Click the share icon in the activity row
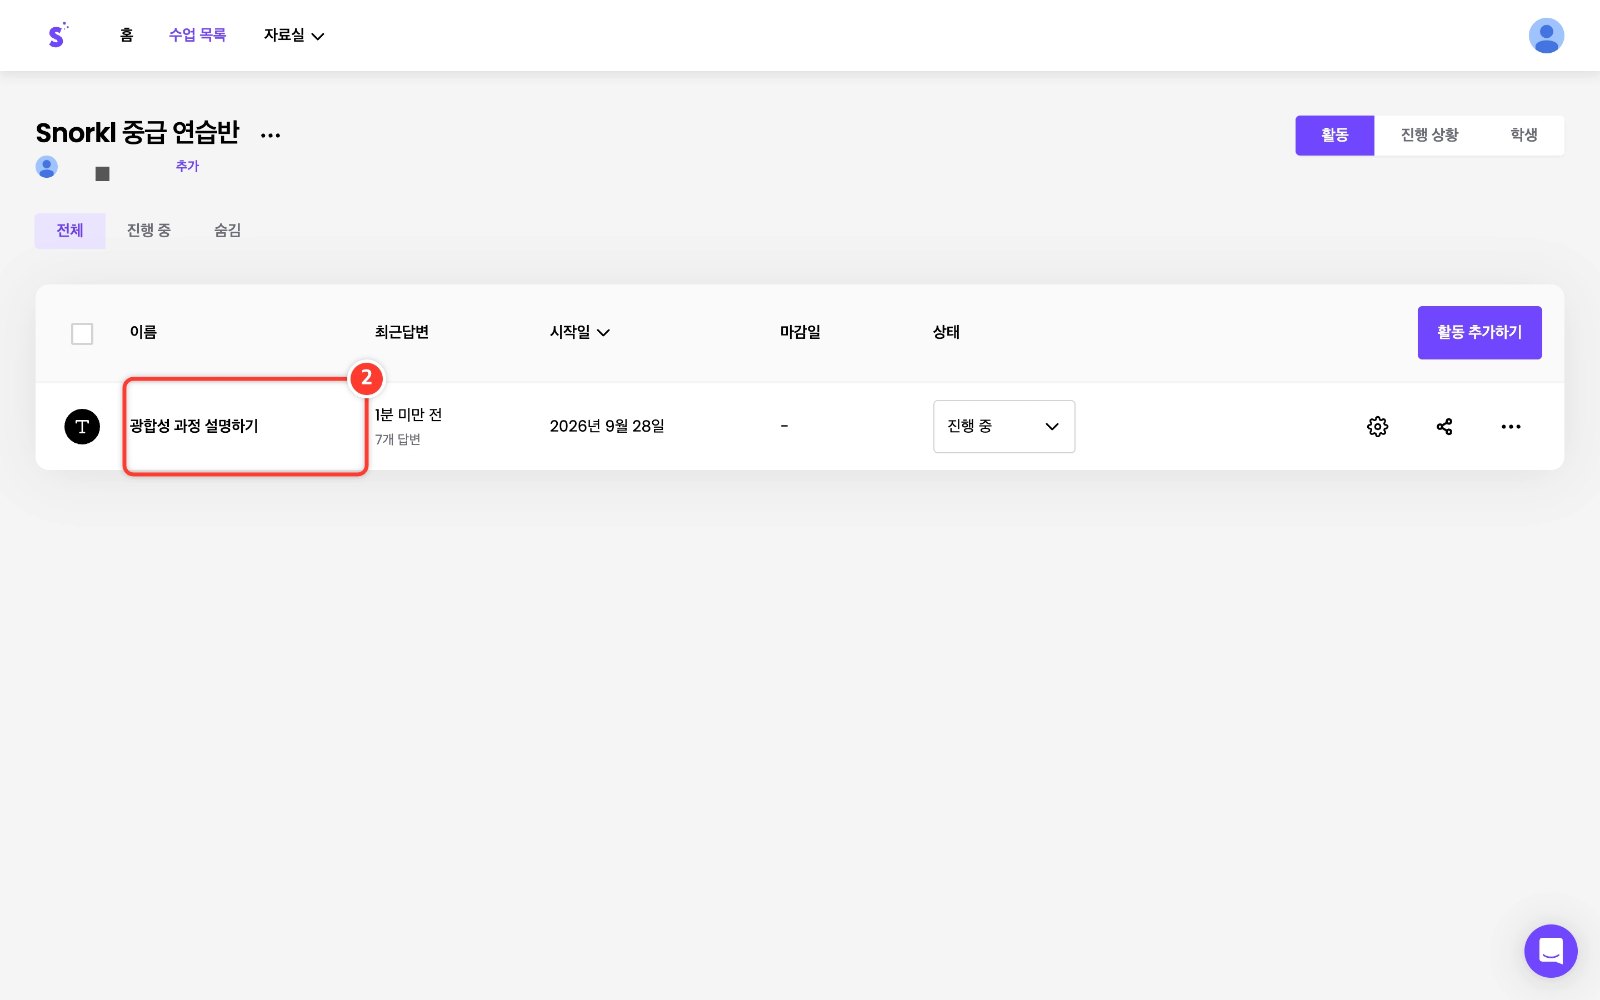Viewport: 1600px width, 1000px height. pyautogui.click(x=1444, y=426)
